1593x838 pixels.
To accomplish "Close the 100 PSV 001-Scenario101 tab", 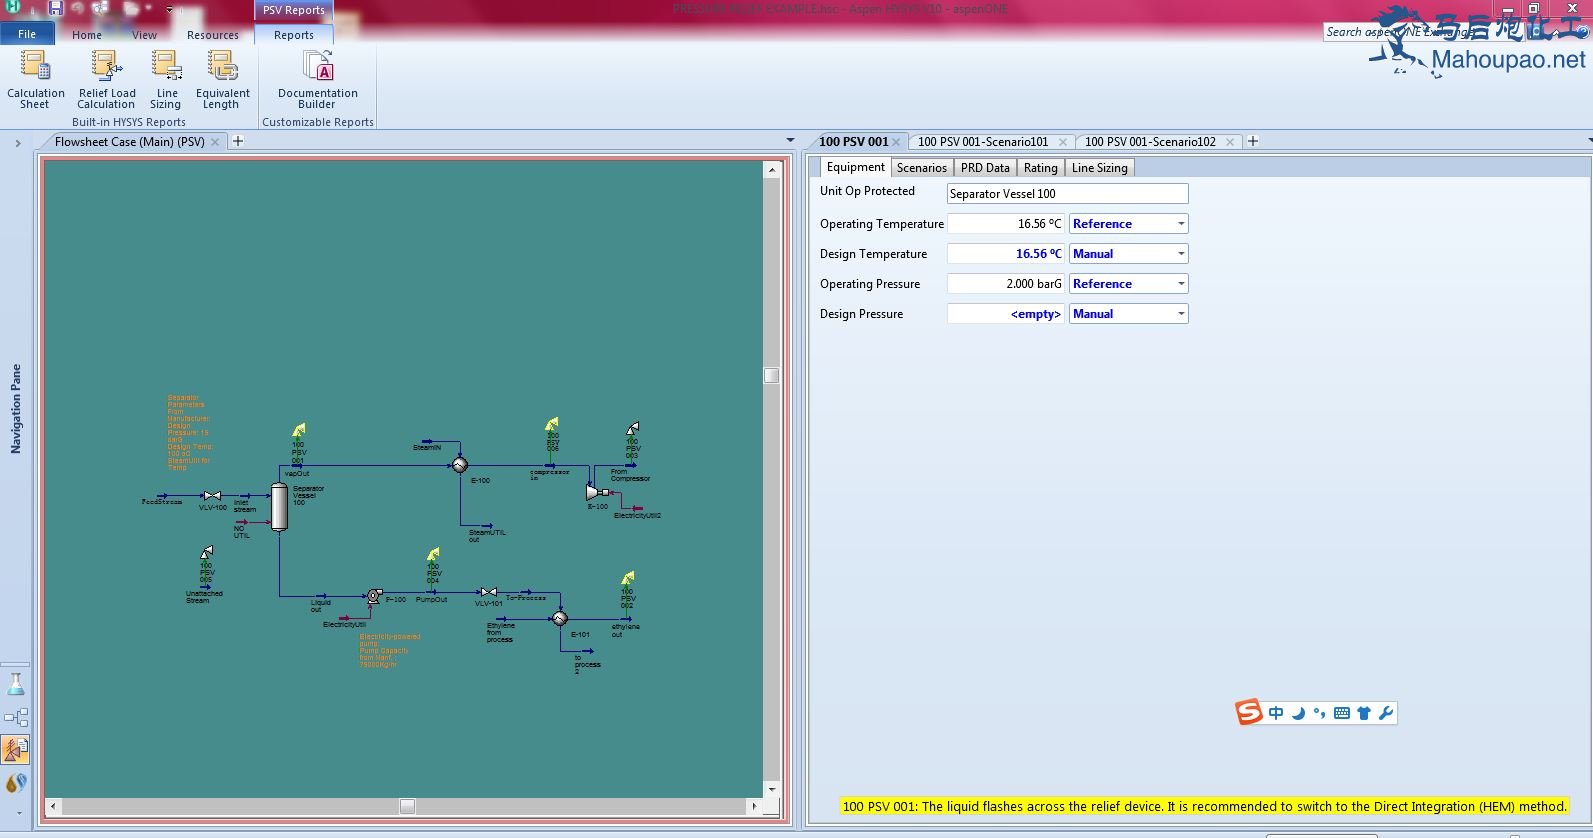I will click(1063, 142).
